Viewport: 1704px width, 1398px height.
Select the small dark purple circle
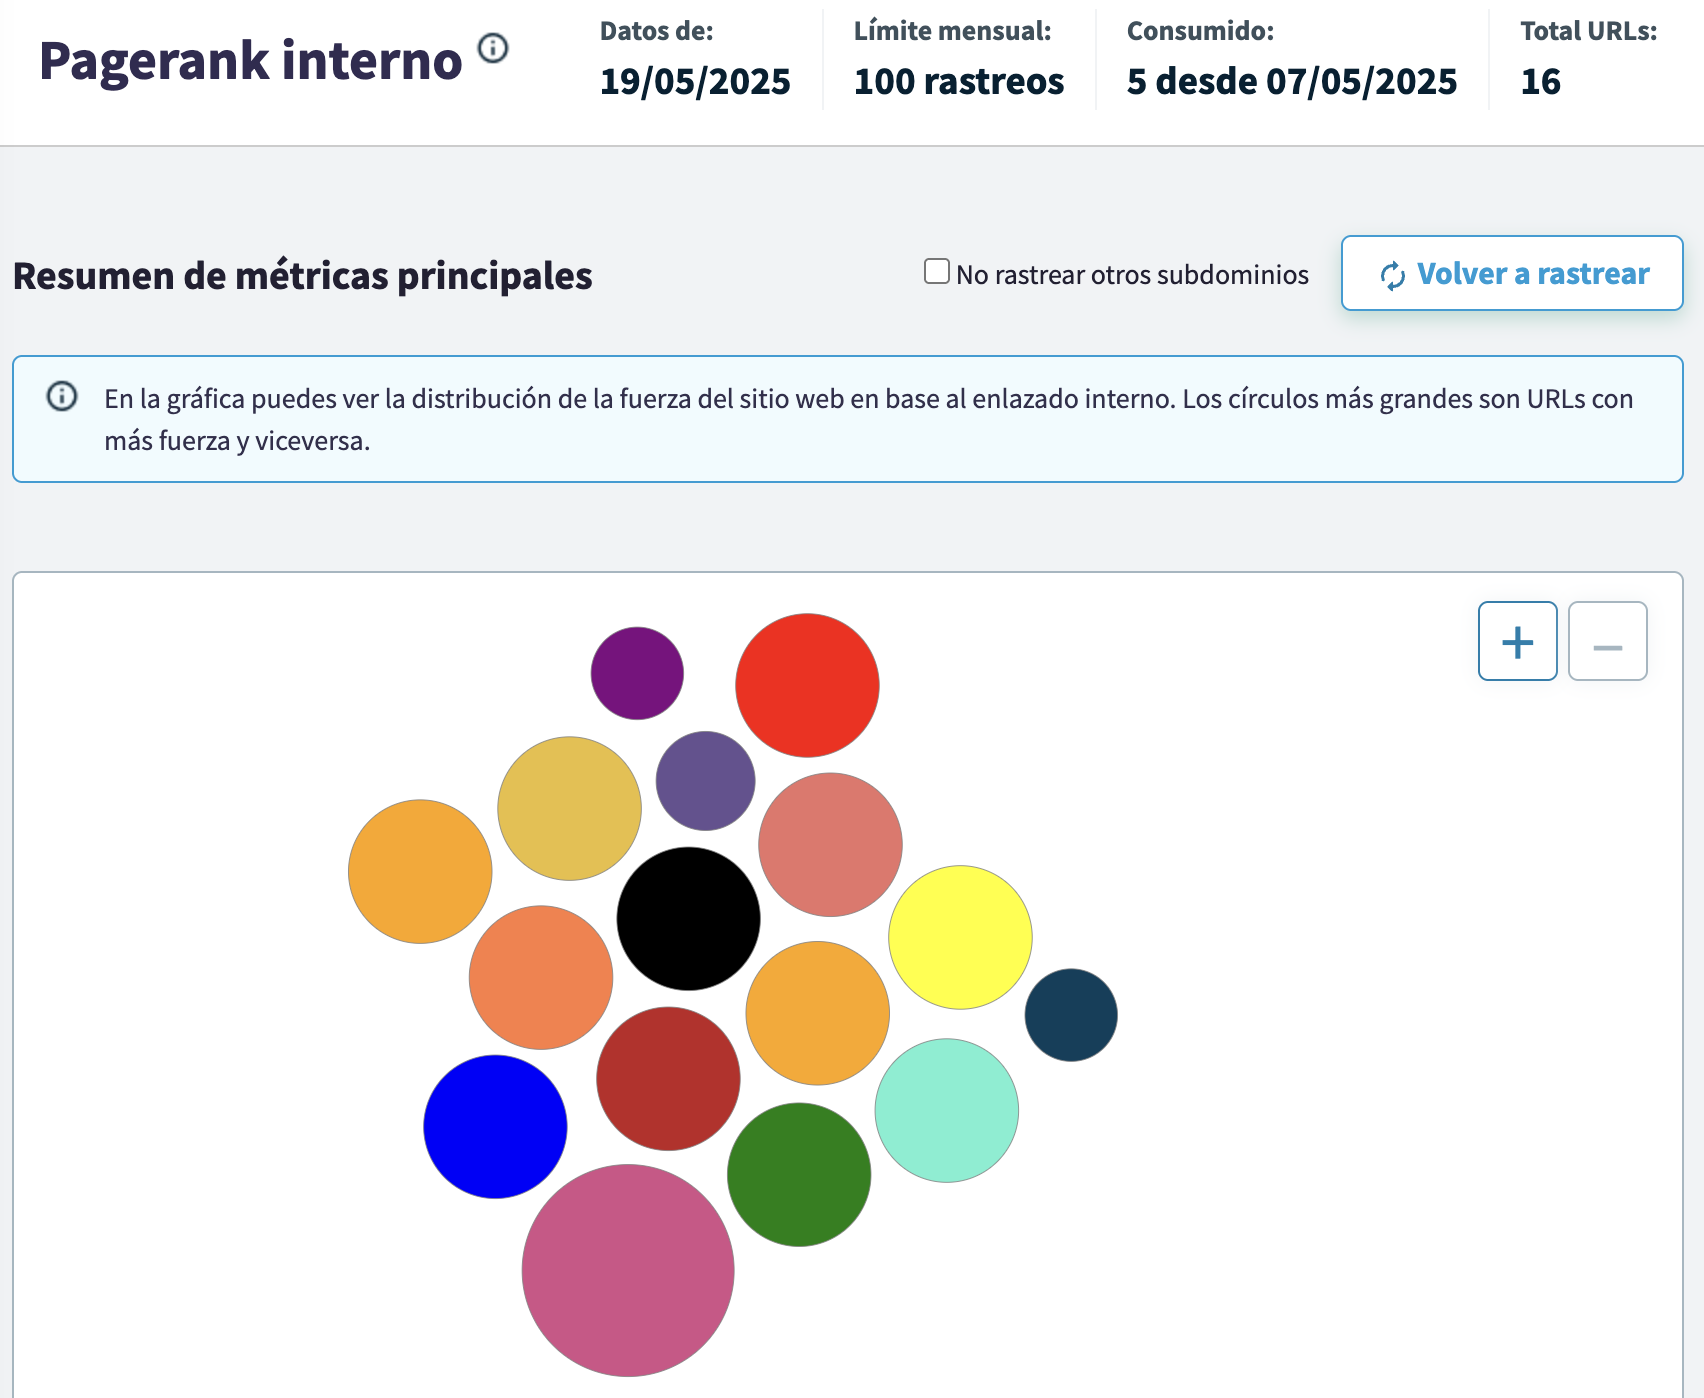click(x=637, y=673)
